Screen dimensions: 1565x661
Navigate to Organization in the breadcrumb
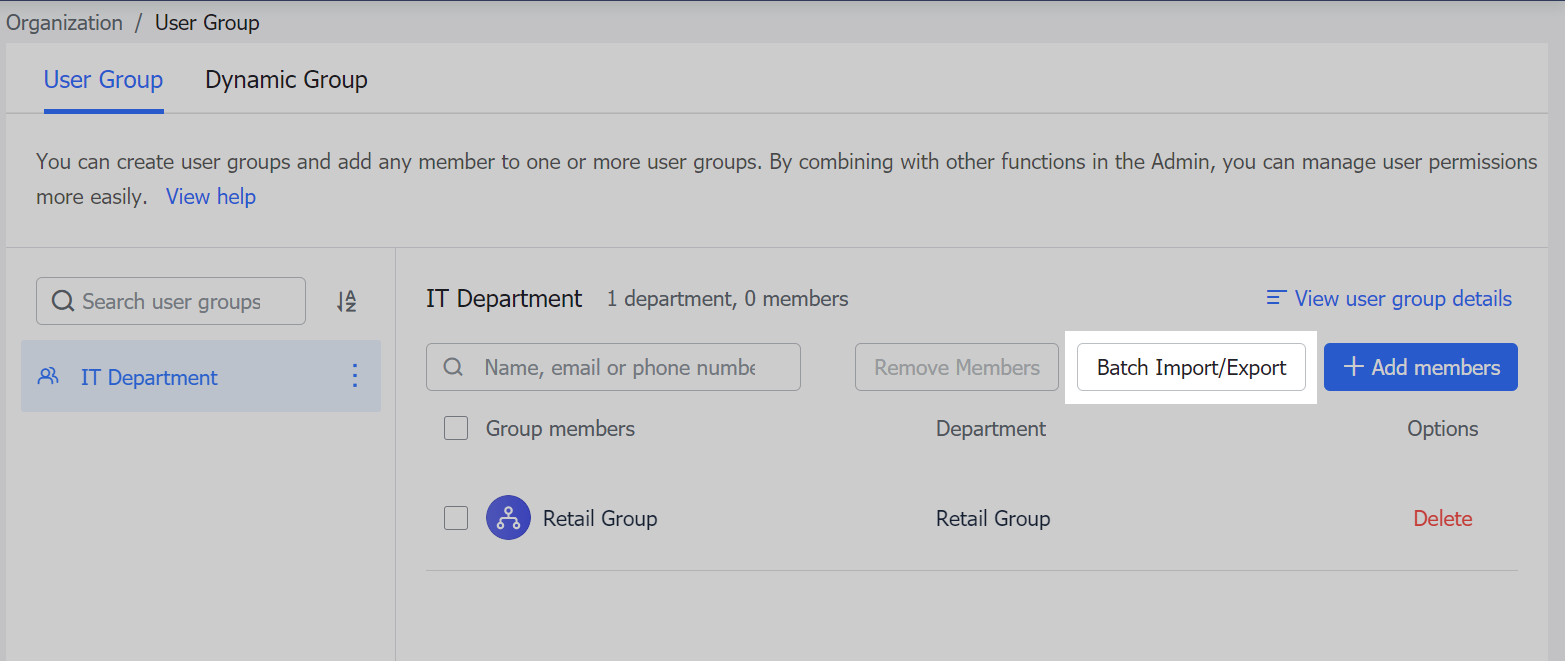[64, 22]
